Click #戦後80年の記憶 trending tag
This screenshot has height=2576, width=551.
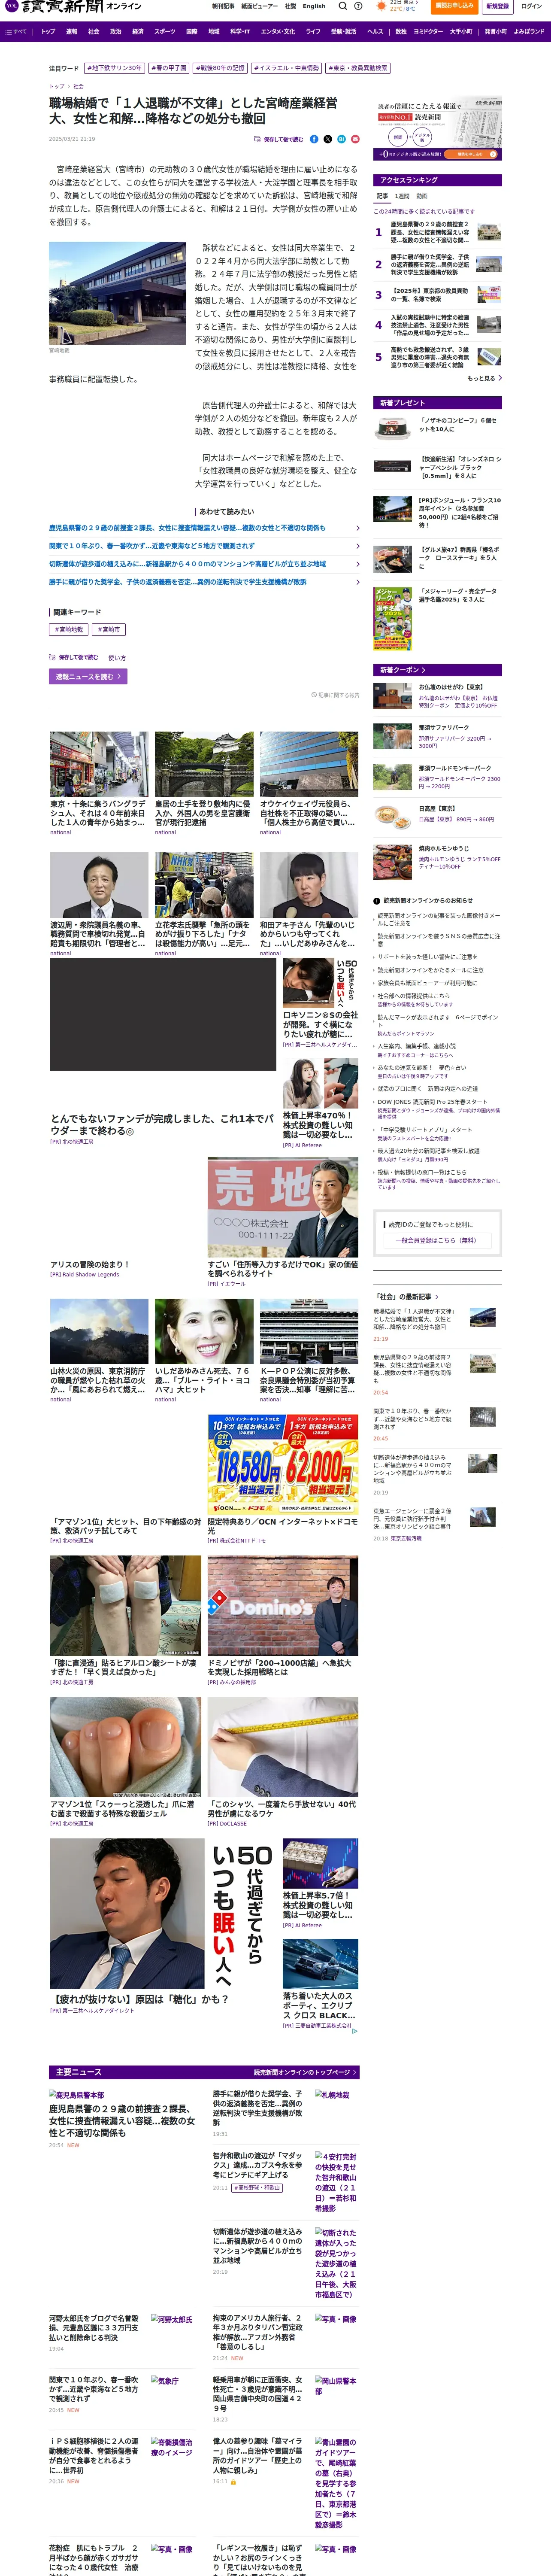point(220,68)
